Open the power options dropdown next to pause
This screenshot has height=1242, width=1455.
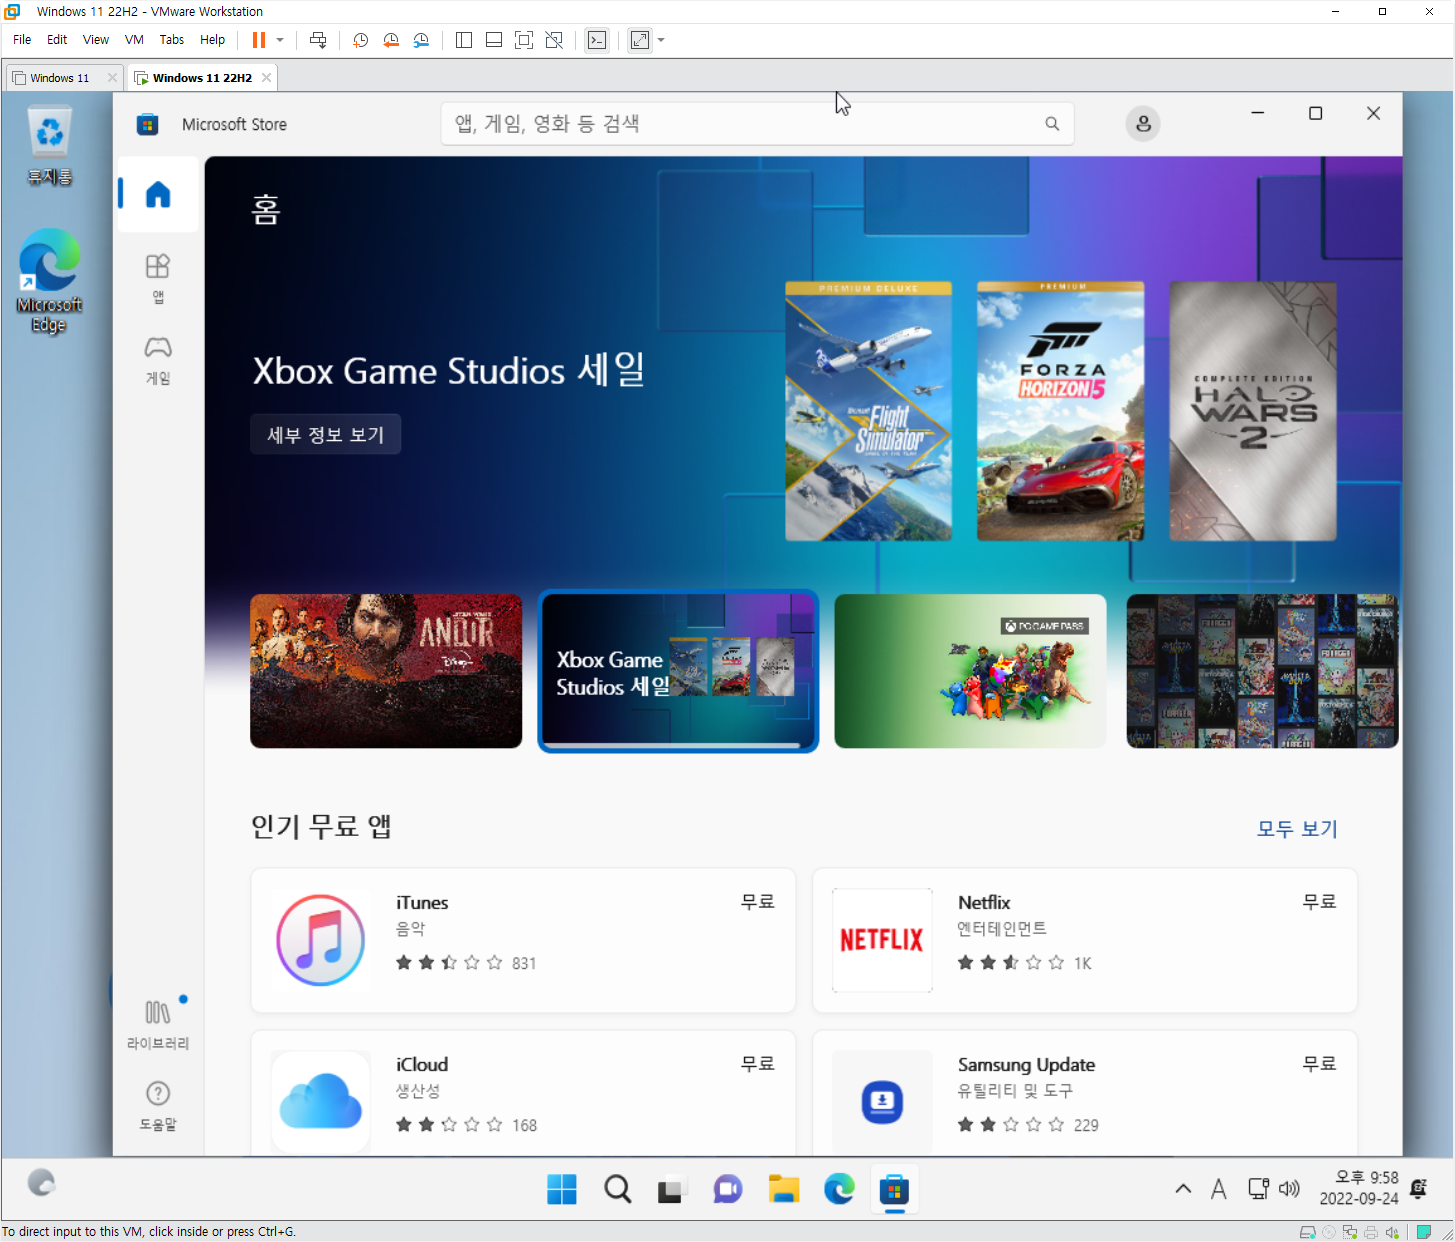280,40
